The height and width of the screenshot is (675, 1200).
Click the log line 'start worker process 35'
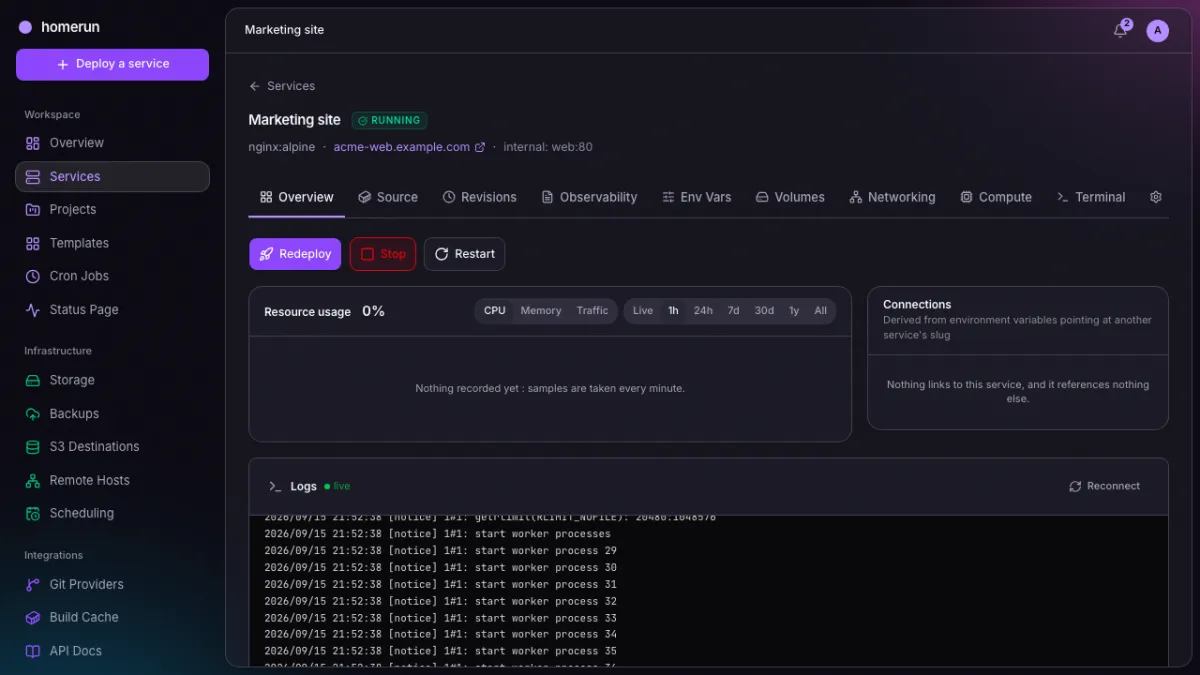click(x=440, y=651)
